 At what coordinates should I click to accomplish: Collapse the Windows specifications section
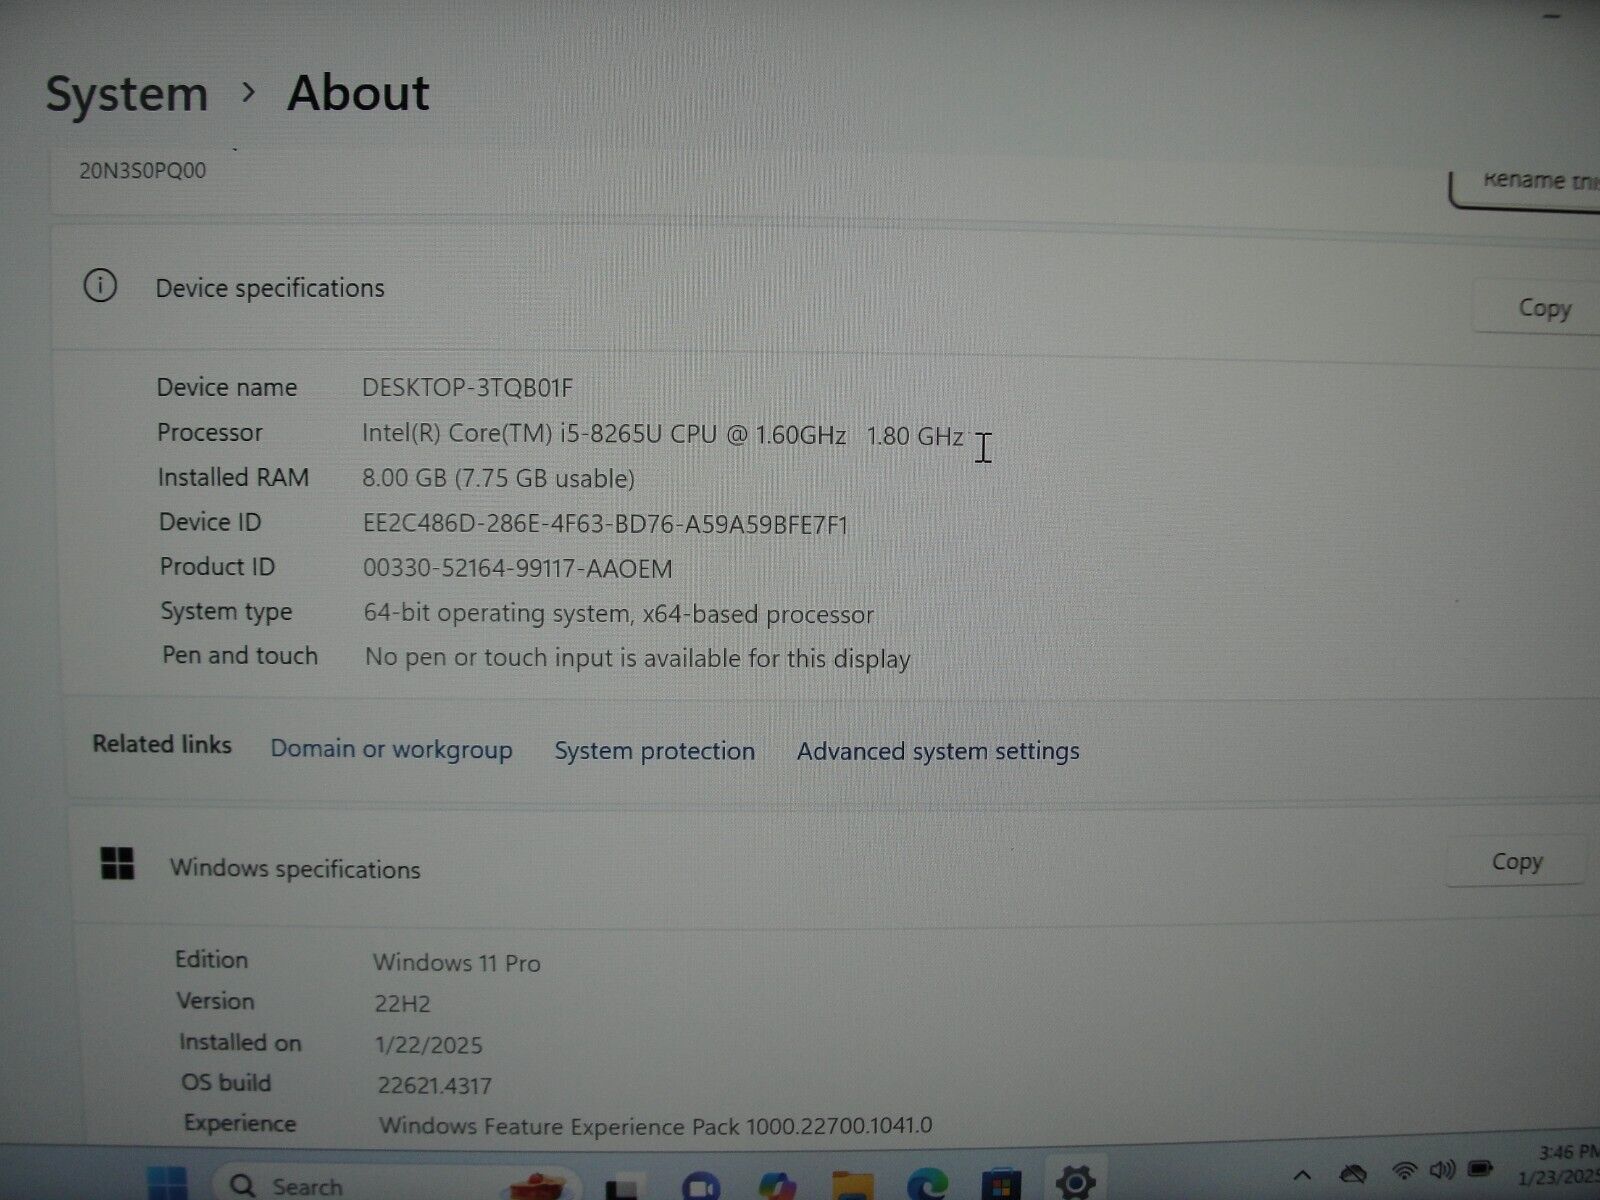tap(295, 869)
